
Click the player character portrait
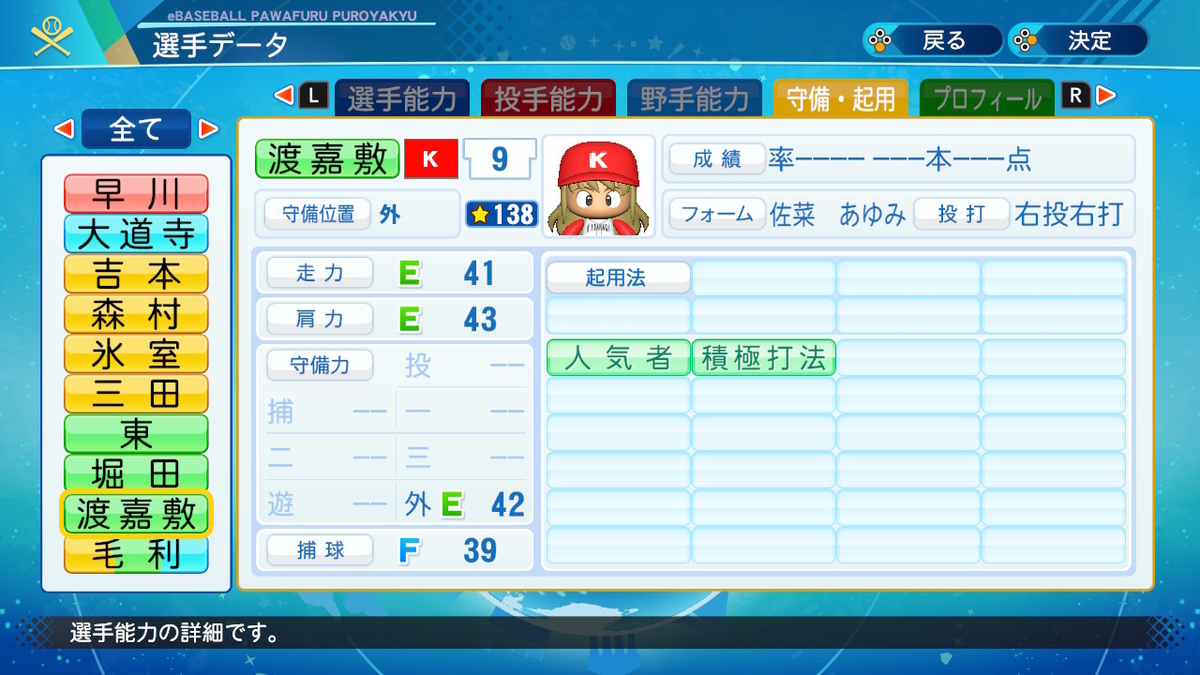pyautogui.click(x=598, y=187)
